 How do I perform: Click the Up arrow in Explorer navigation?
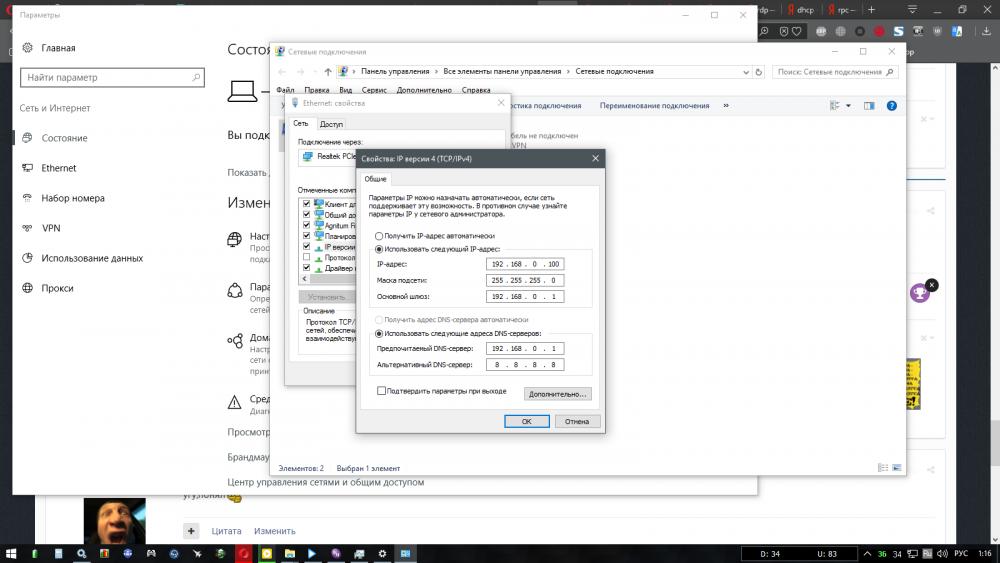pyautogui.click(x=327, y=72)
